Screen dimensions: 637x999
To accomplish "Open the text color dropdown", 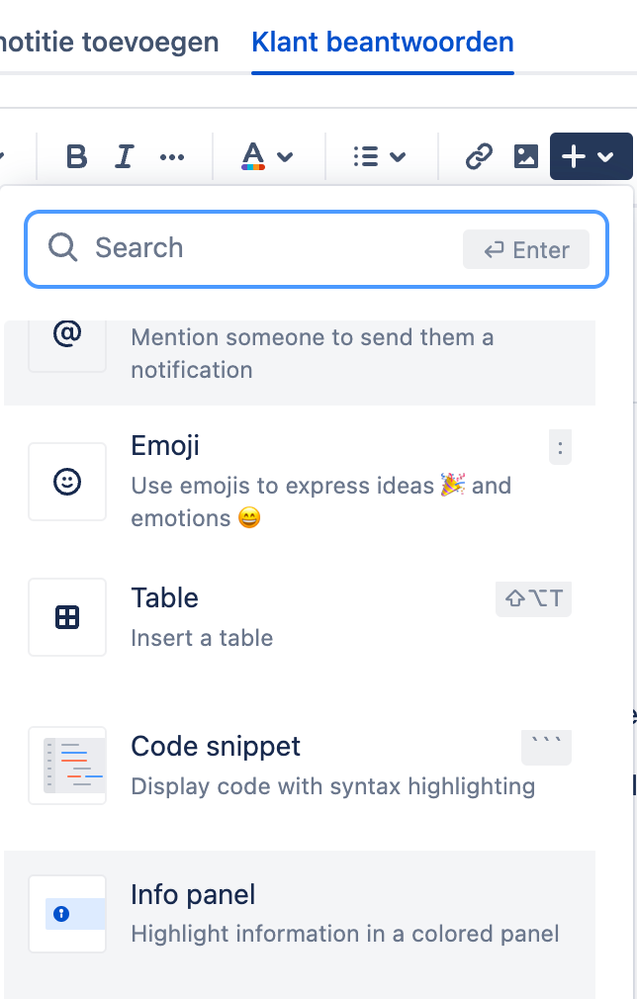I will tap(267, 157).
